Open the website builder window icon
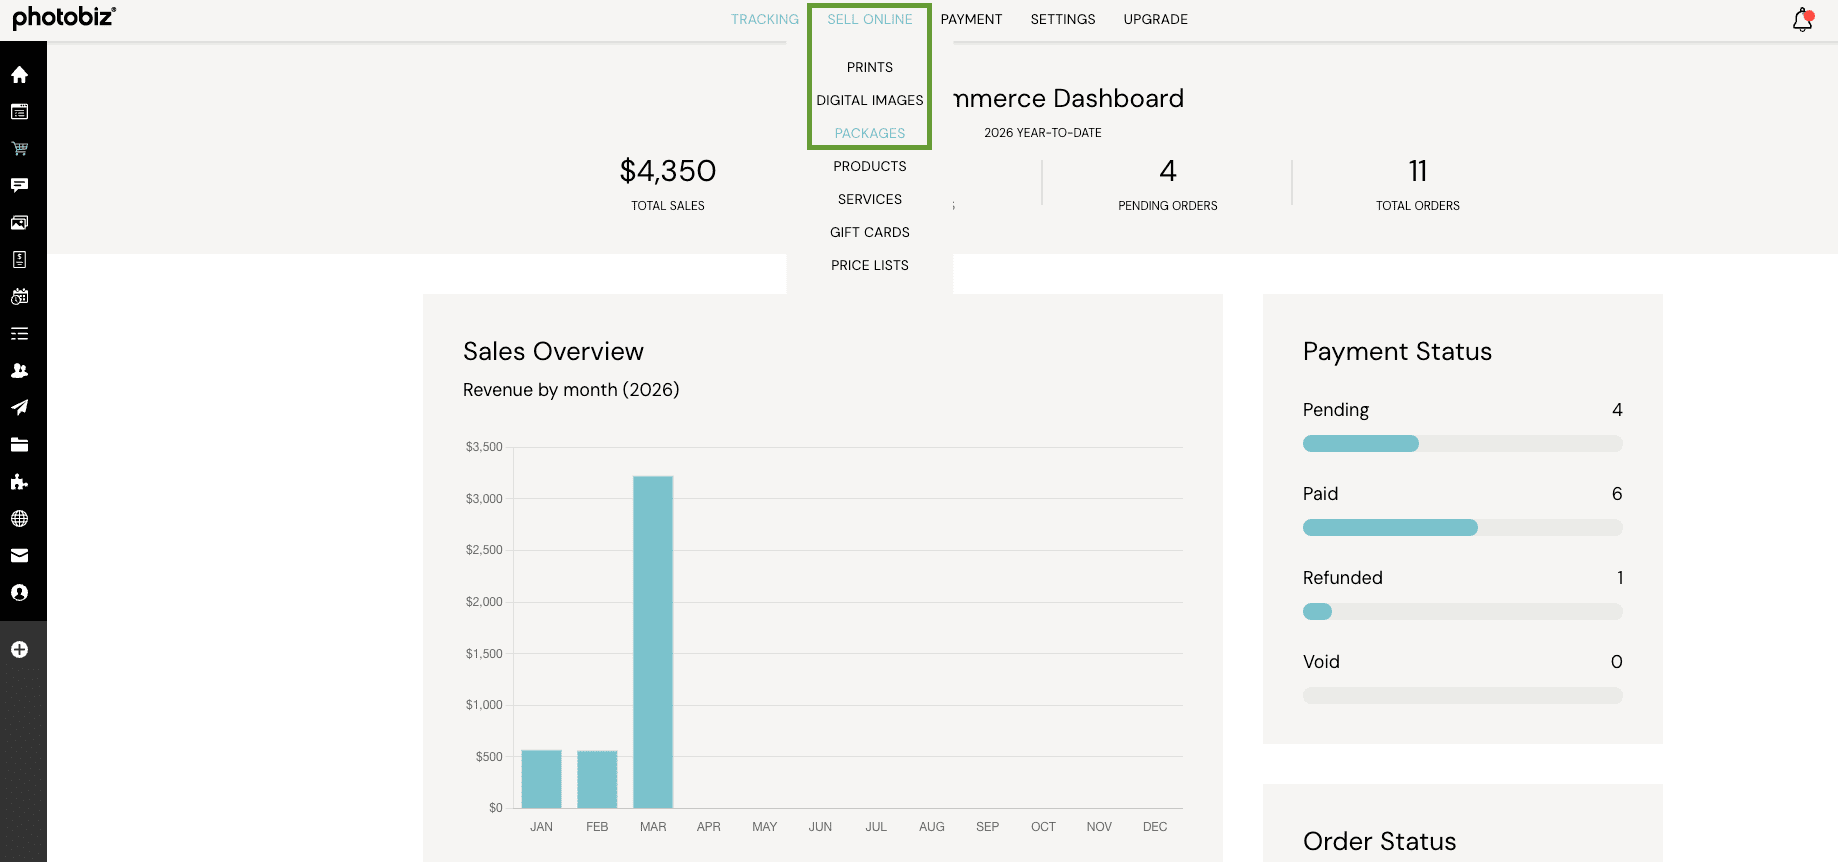The width and height of the screenshot is (1838, 862). click(19, 111)
